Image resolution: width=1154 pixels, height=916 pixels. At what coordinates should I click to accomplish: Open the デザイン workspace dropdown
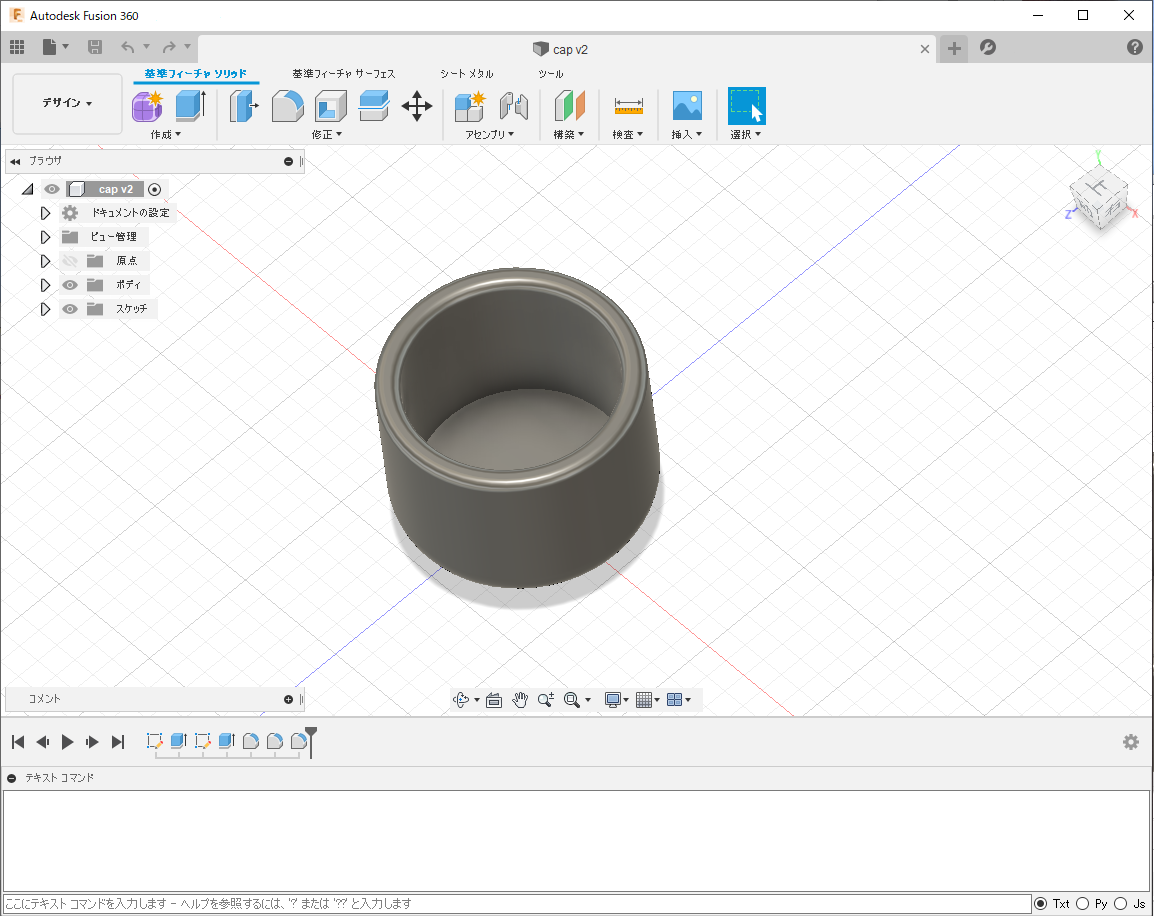(x=67, y=103)
